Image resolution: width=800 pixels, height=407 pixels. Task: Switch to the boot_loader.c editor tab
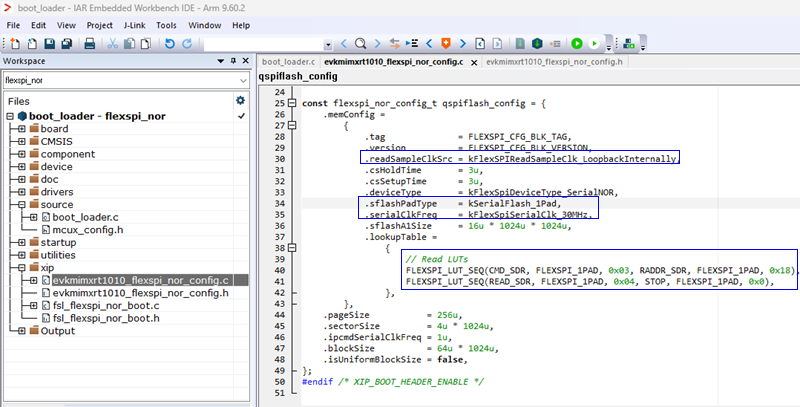point(288,62)
